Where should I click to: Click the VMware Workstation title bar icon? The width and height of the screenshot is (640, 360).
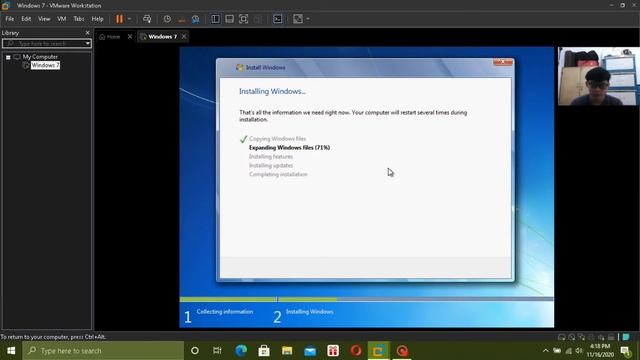6,5
